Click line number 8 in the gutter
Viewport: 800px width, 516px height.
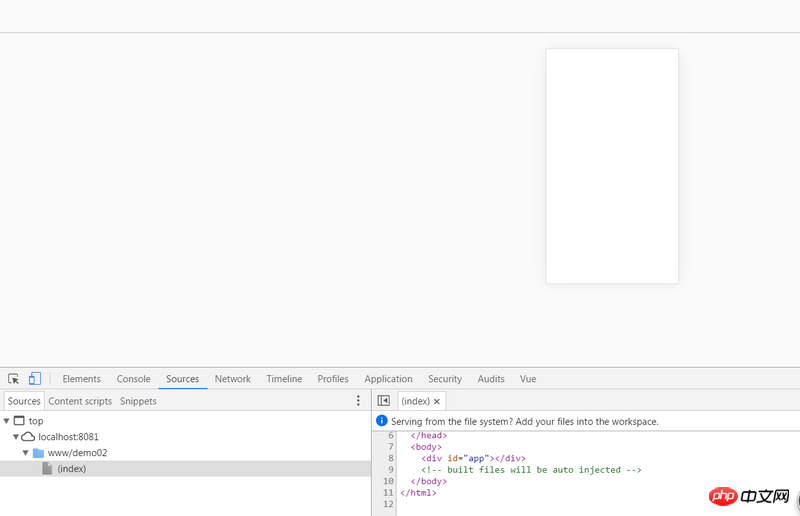tap(391, 458)
